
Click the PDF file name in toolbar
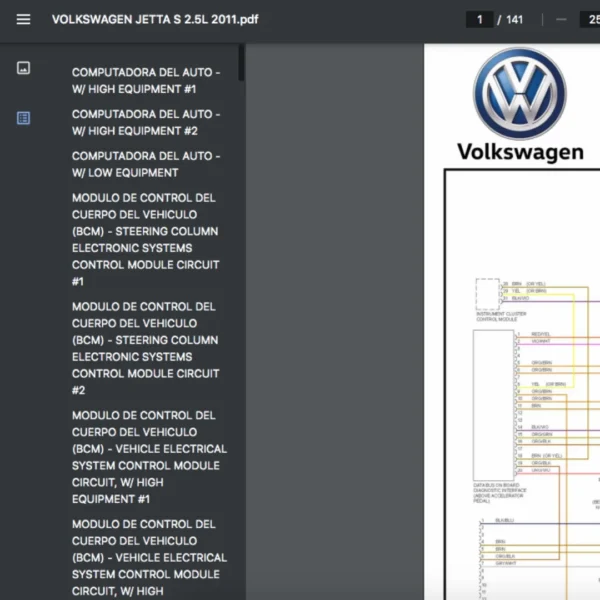click(x=155, y=20)
